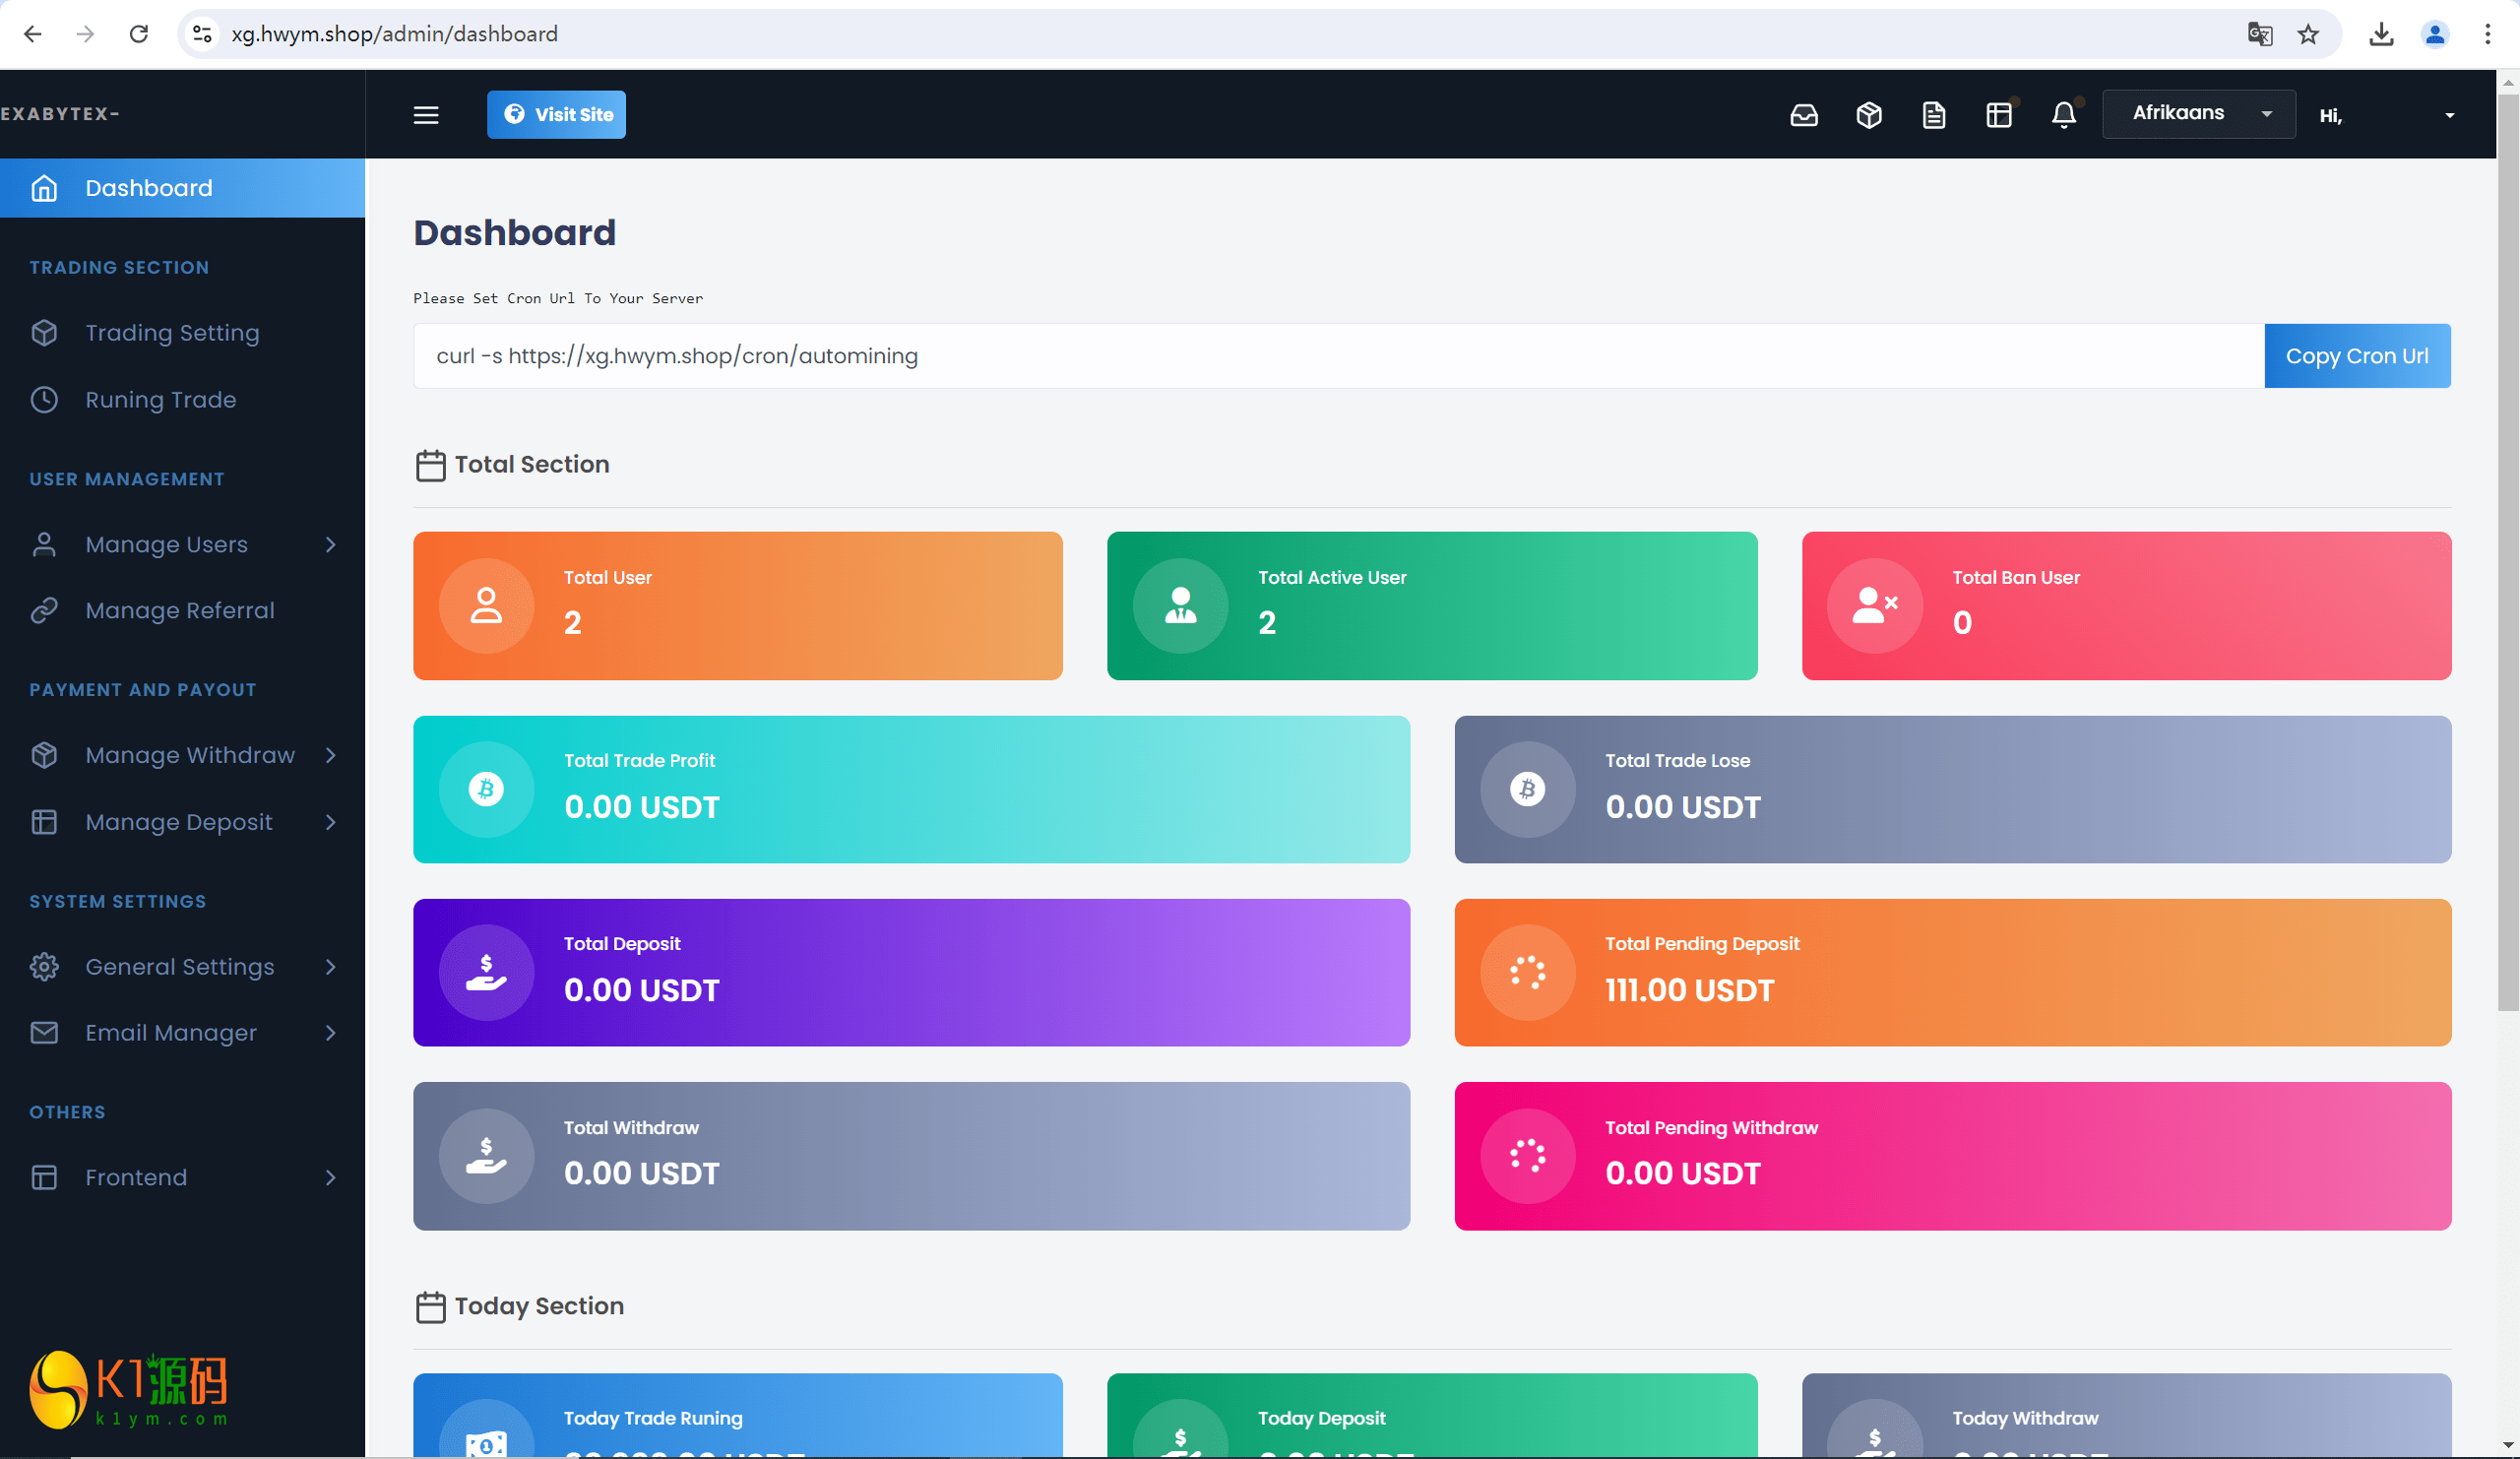
Task: Select the Manage Referral menu item
Action: point(180,609)
